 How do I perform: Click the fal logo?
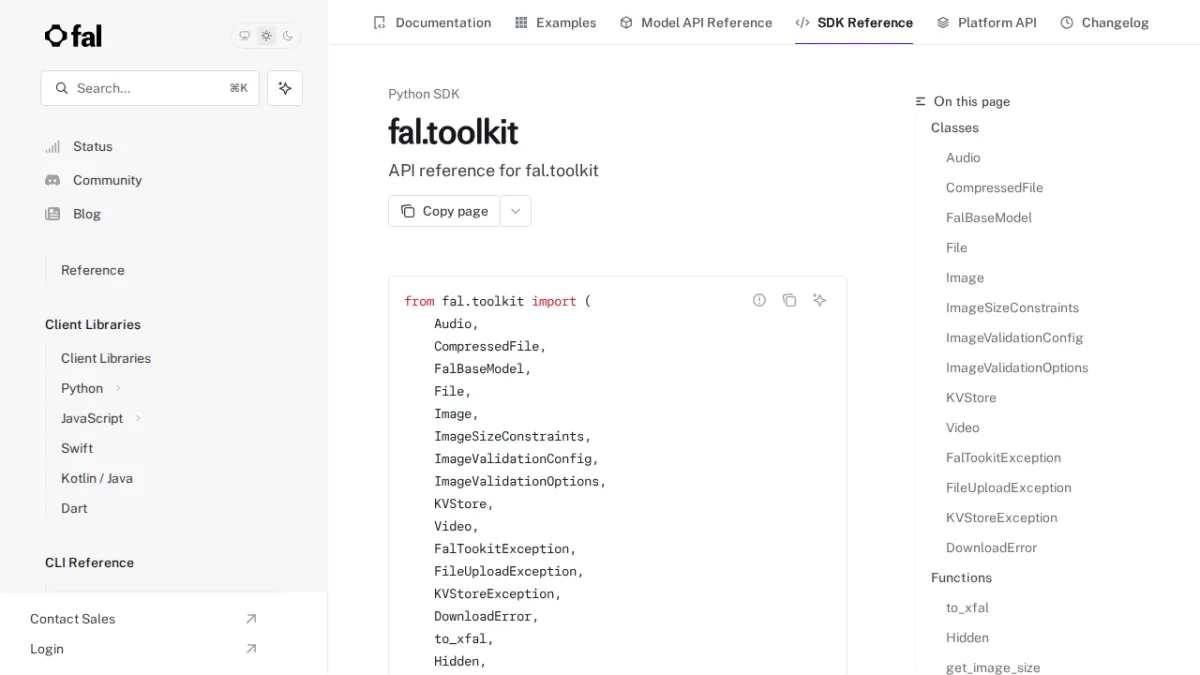pyautogui.click(x=73, y=36)
